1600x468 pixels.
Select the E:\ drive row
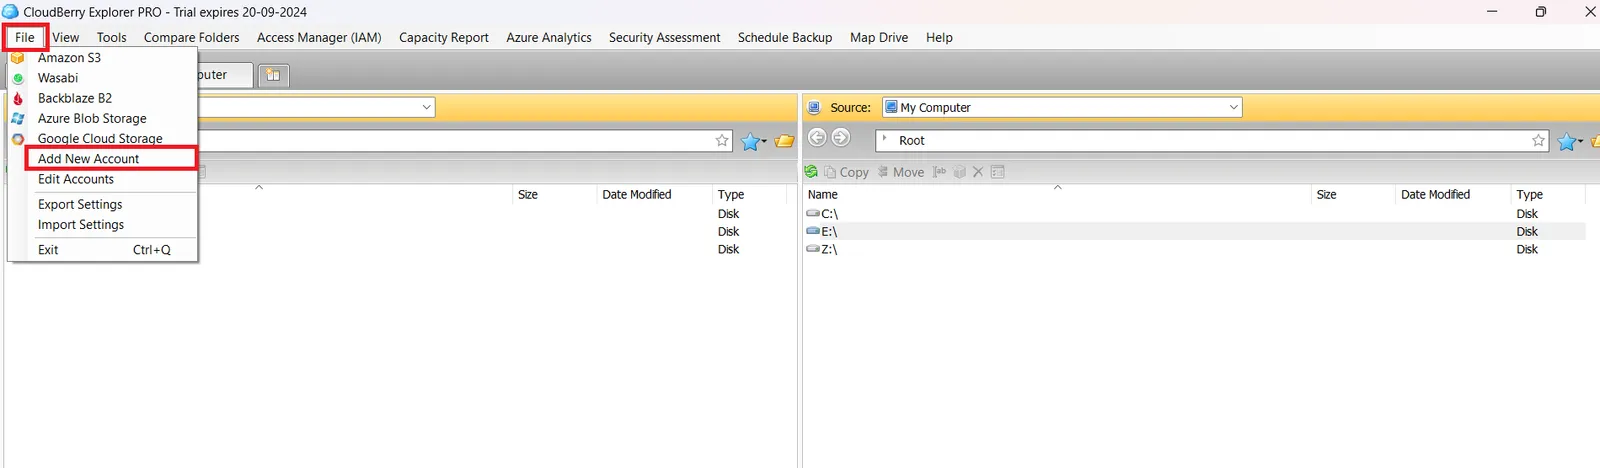tap(1194, 232)
